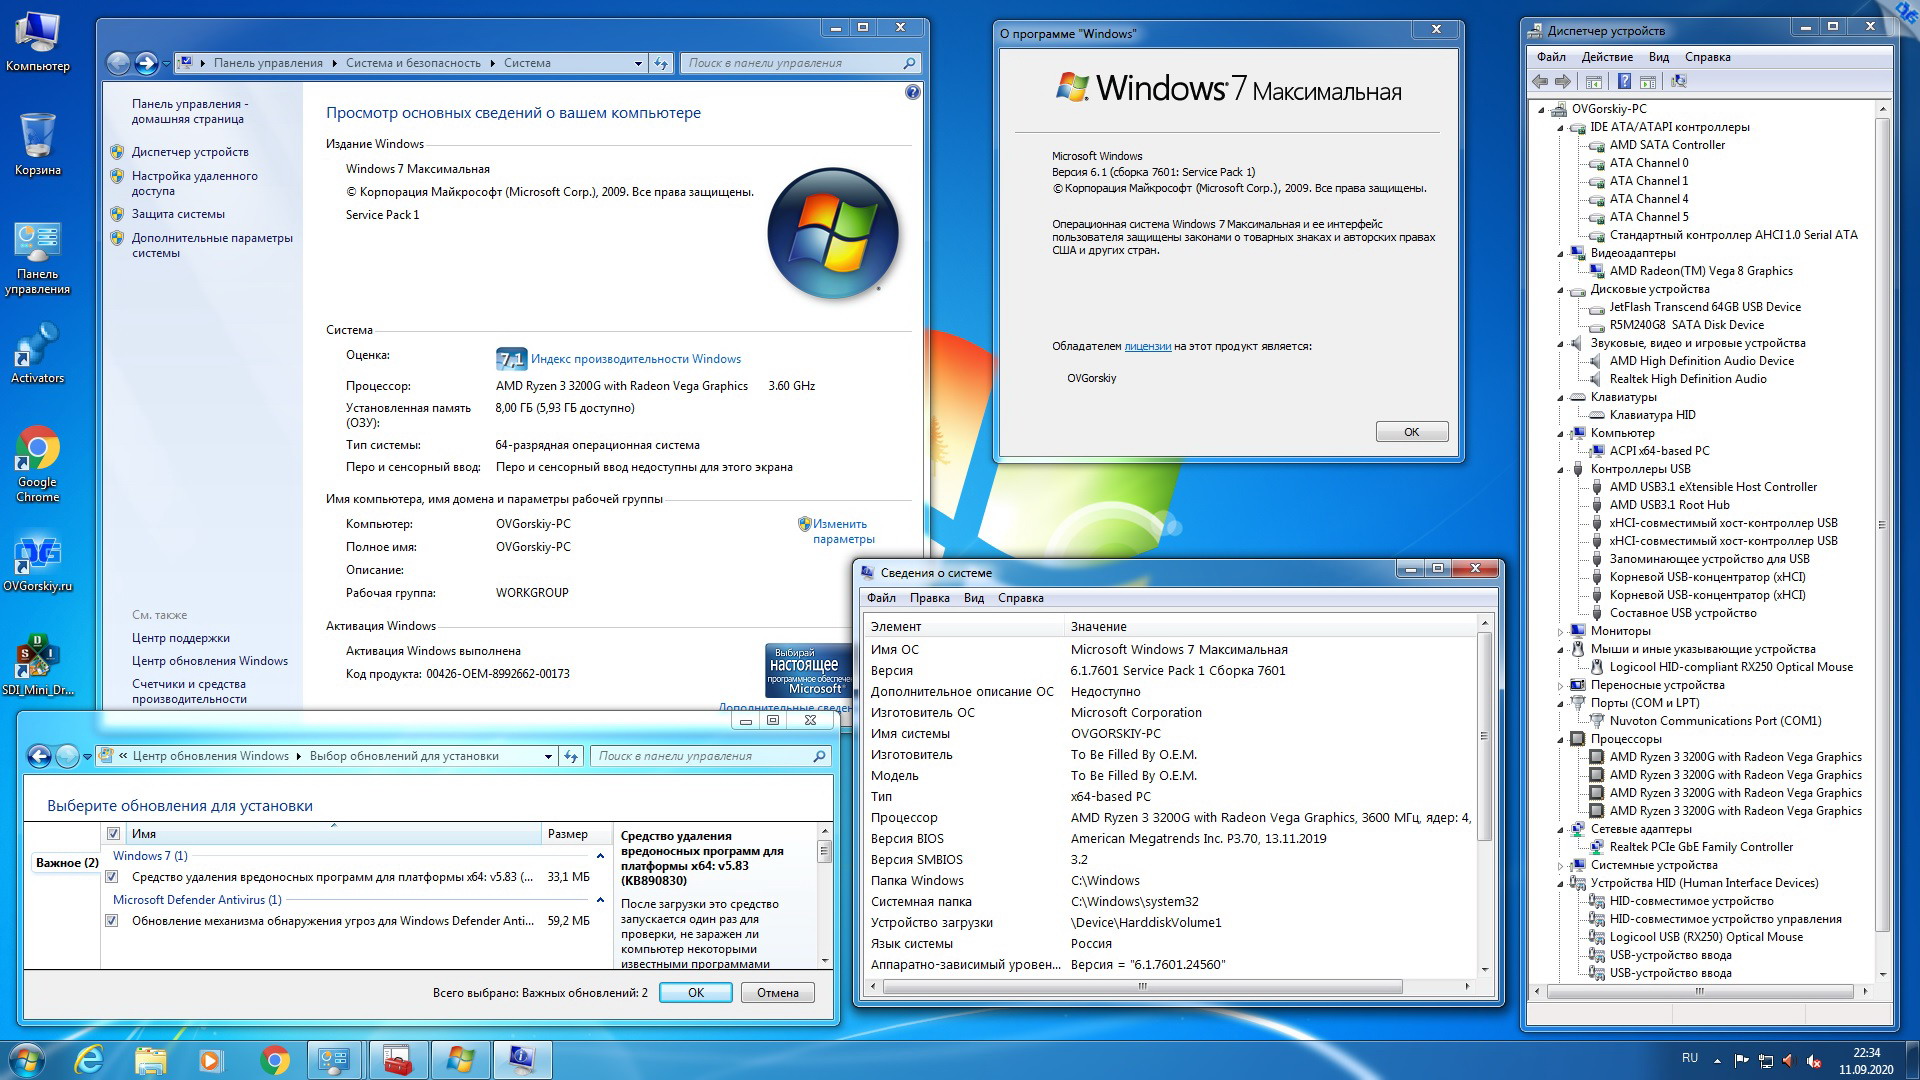The image size is (1920, 1080).
Task: Select the Версия BIOS row in system info
Action: click(x=1170, y=839)
